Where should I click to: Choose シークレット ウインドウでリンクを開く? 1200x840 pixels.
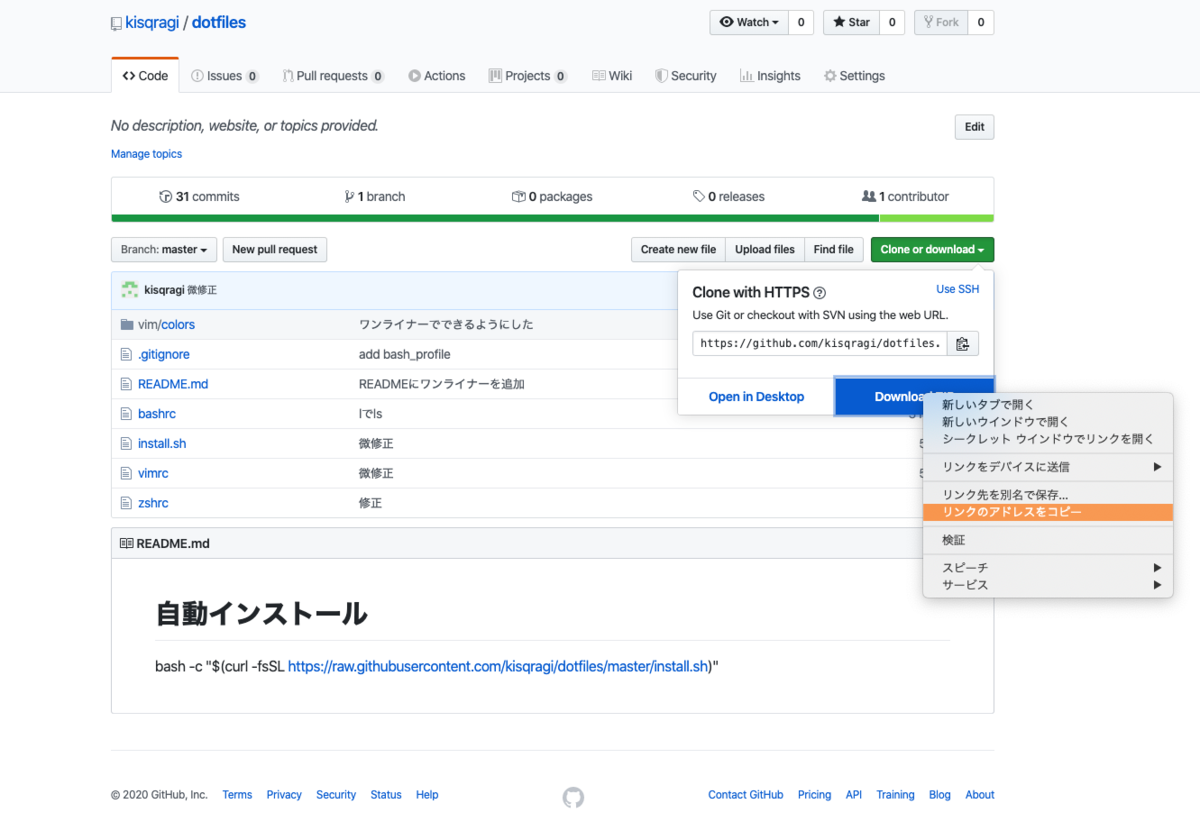coord(1048,439)
